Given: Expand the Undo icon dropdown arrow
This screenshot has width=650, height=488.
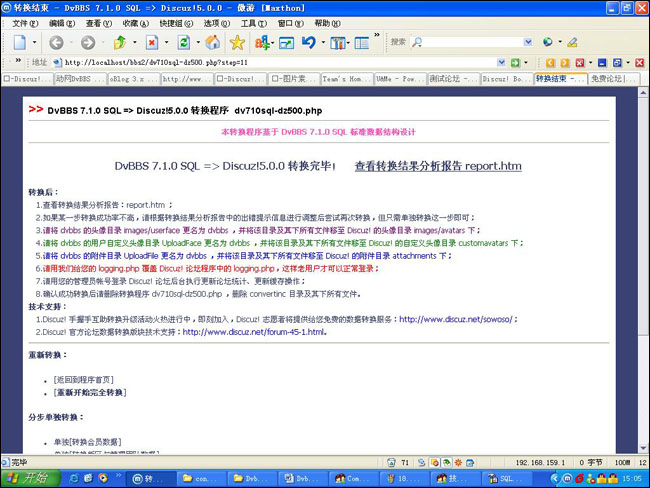Looking at the screenshot, I should pyautogui.click(x=323, y=42).
